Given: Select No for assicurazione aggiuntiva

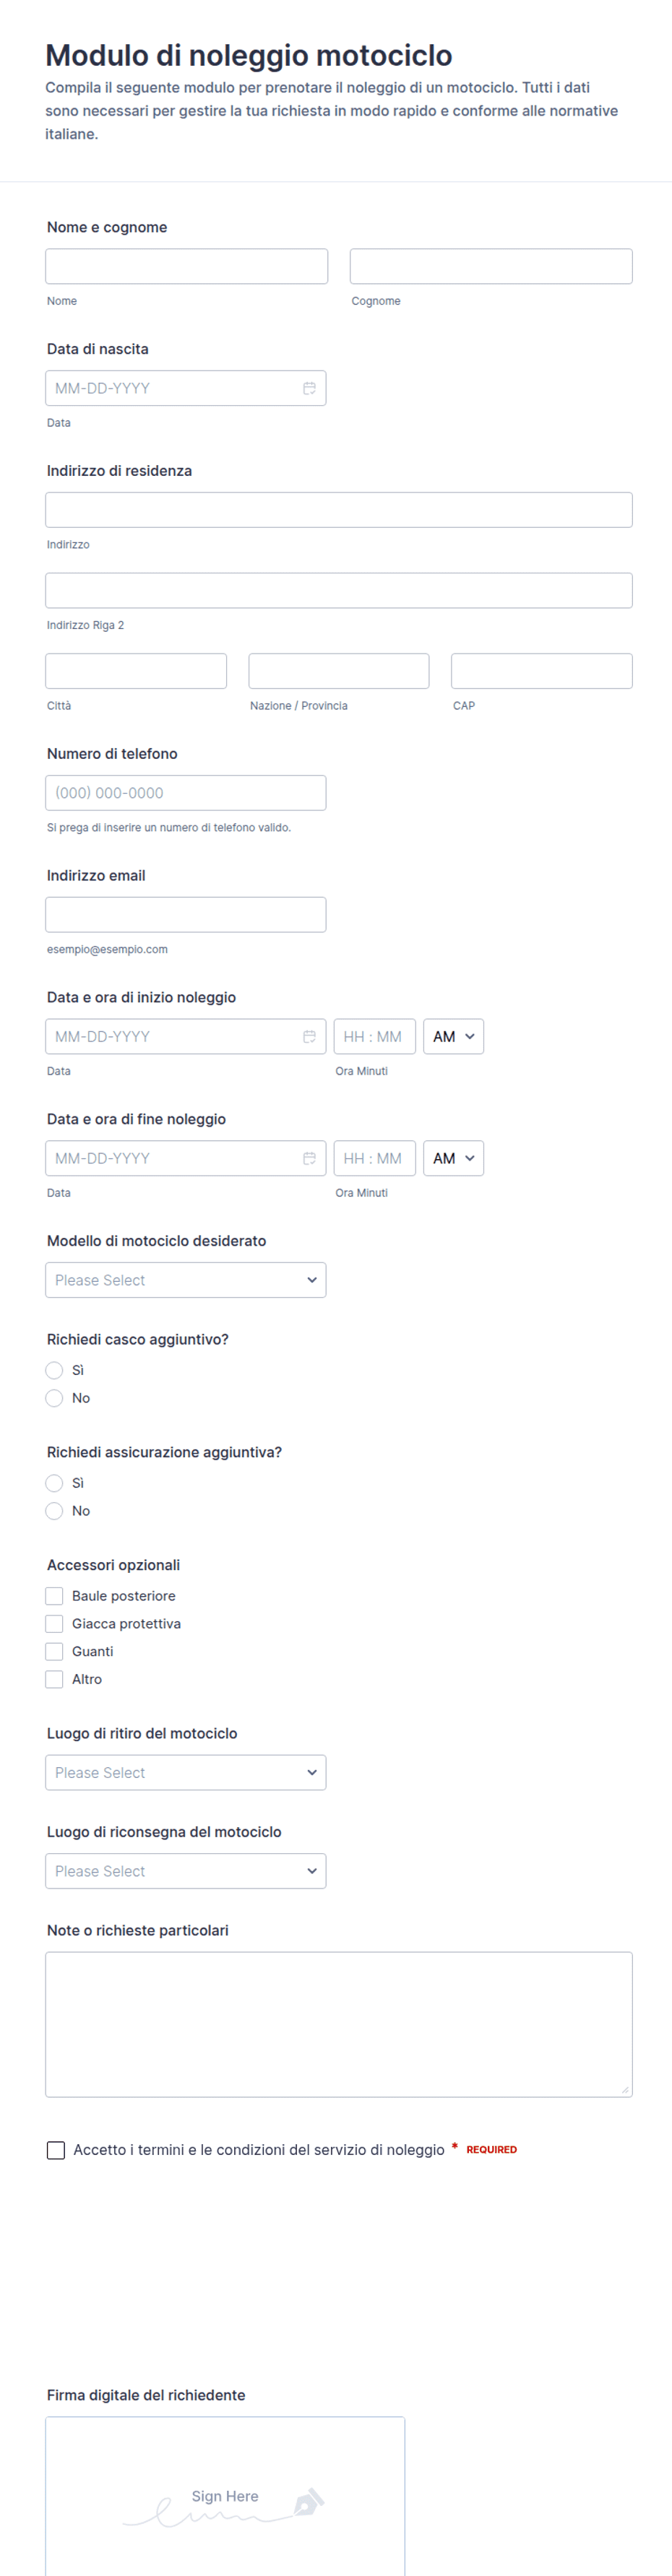Looking at the screenshot, I should (54, 1511).
